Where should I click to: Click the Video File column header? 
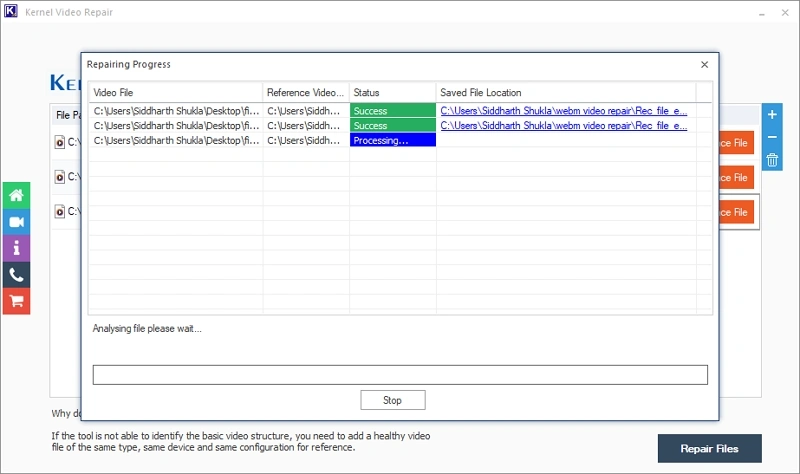(x=176, y=92)
